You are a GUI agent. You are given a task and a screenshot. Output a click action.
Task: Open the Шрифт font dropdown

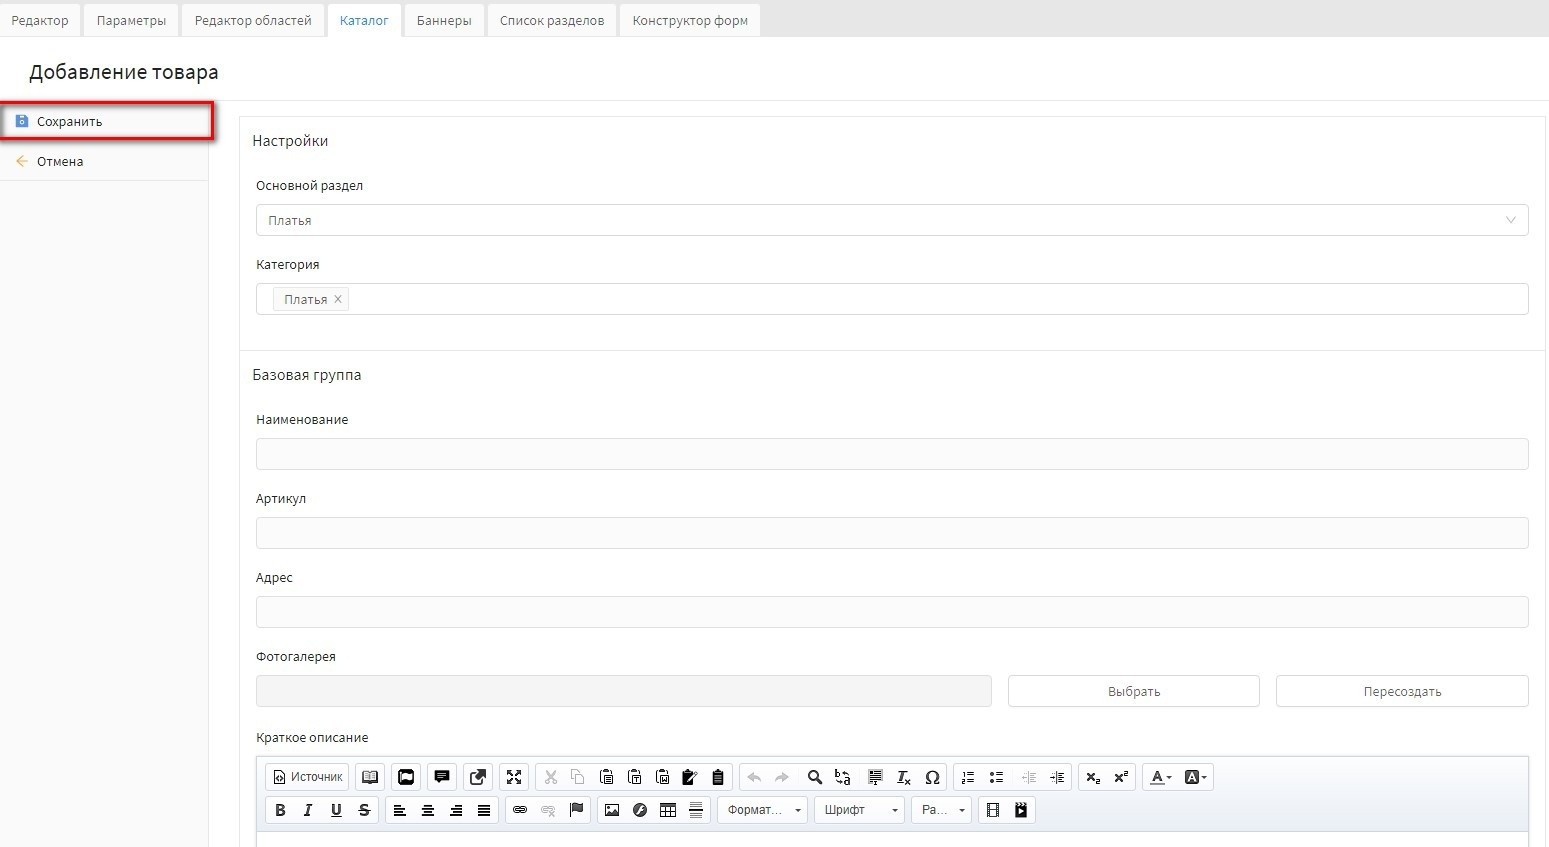pyautogui.click(x=859, y=810)
